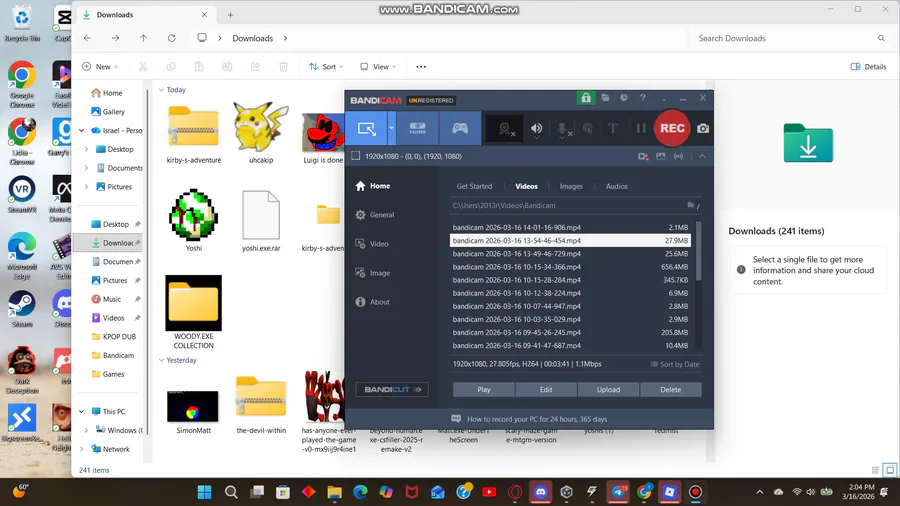The height and width of the screenshot is (506, 900).
Task: Switch to the Get Started tab
Action: 474,186
